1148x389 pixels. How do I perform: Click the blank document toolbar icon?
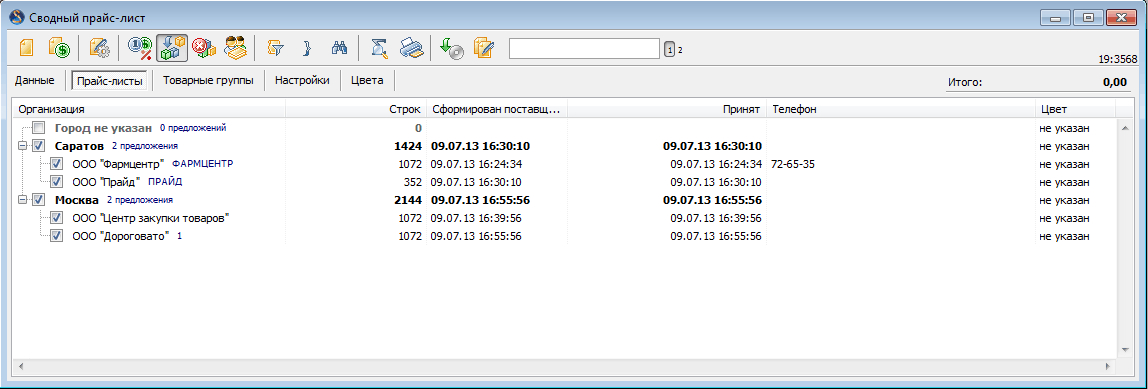(26, 48)
